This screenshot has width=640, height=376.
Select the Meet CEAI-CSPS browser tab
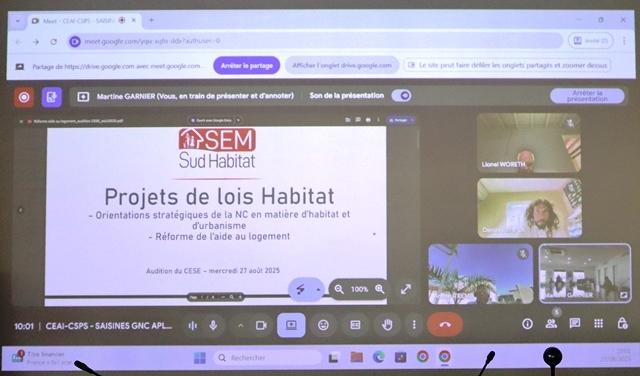84,21
